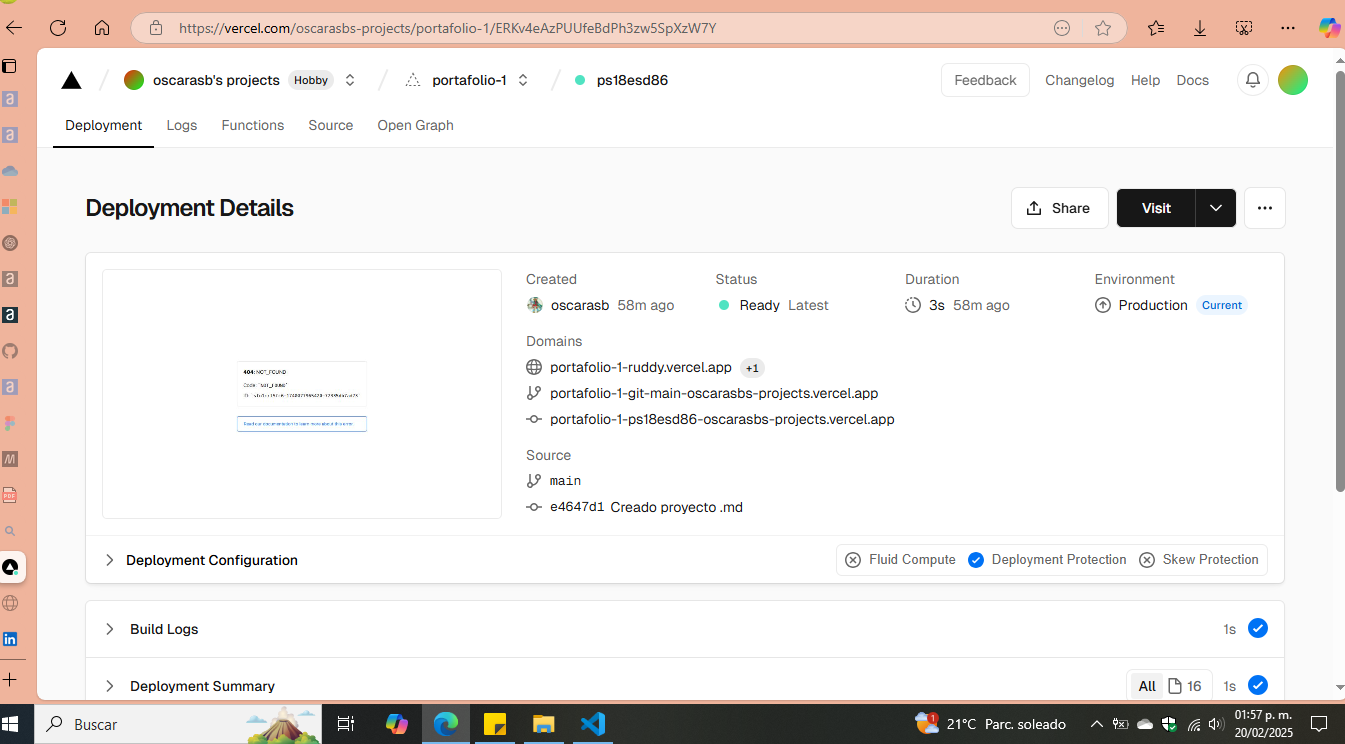
Task: Open the git-main branch domain link
Action: tap(714, 394)
